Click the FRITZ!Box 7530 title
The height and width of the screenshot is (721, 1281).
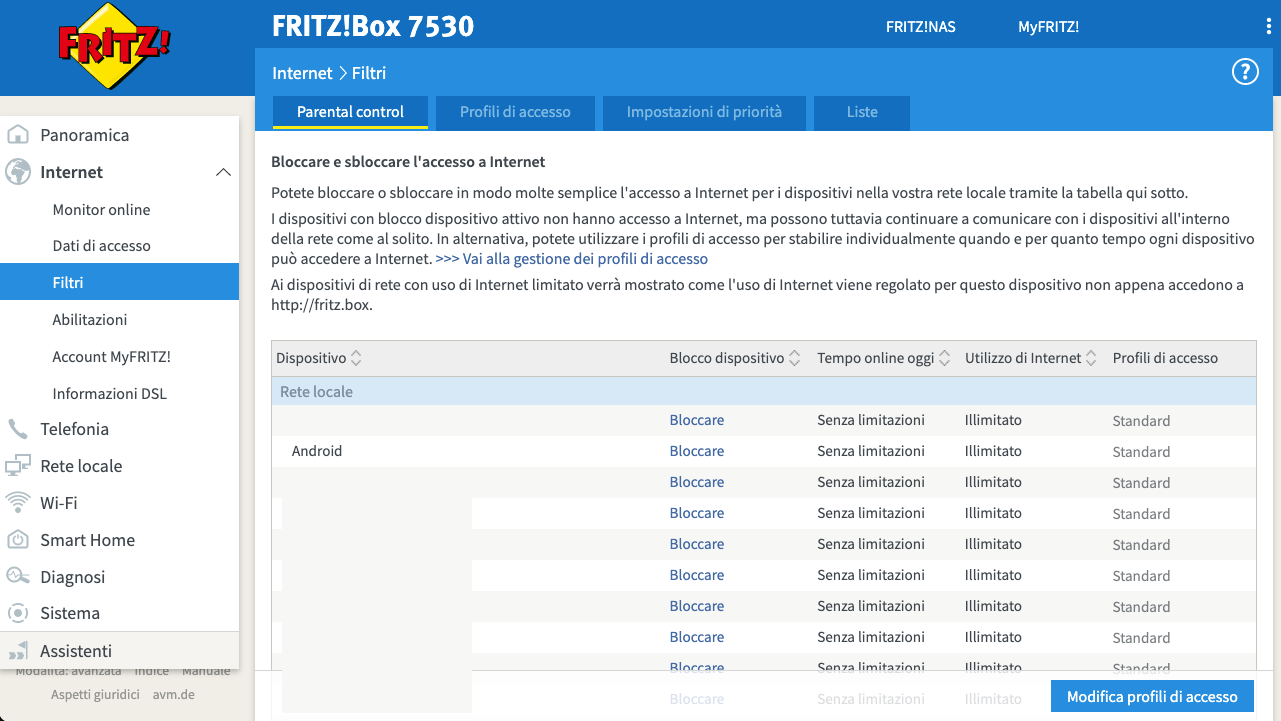pos(373,26)
